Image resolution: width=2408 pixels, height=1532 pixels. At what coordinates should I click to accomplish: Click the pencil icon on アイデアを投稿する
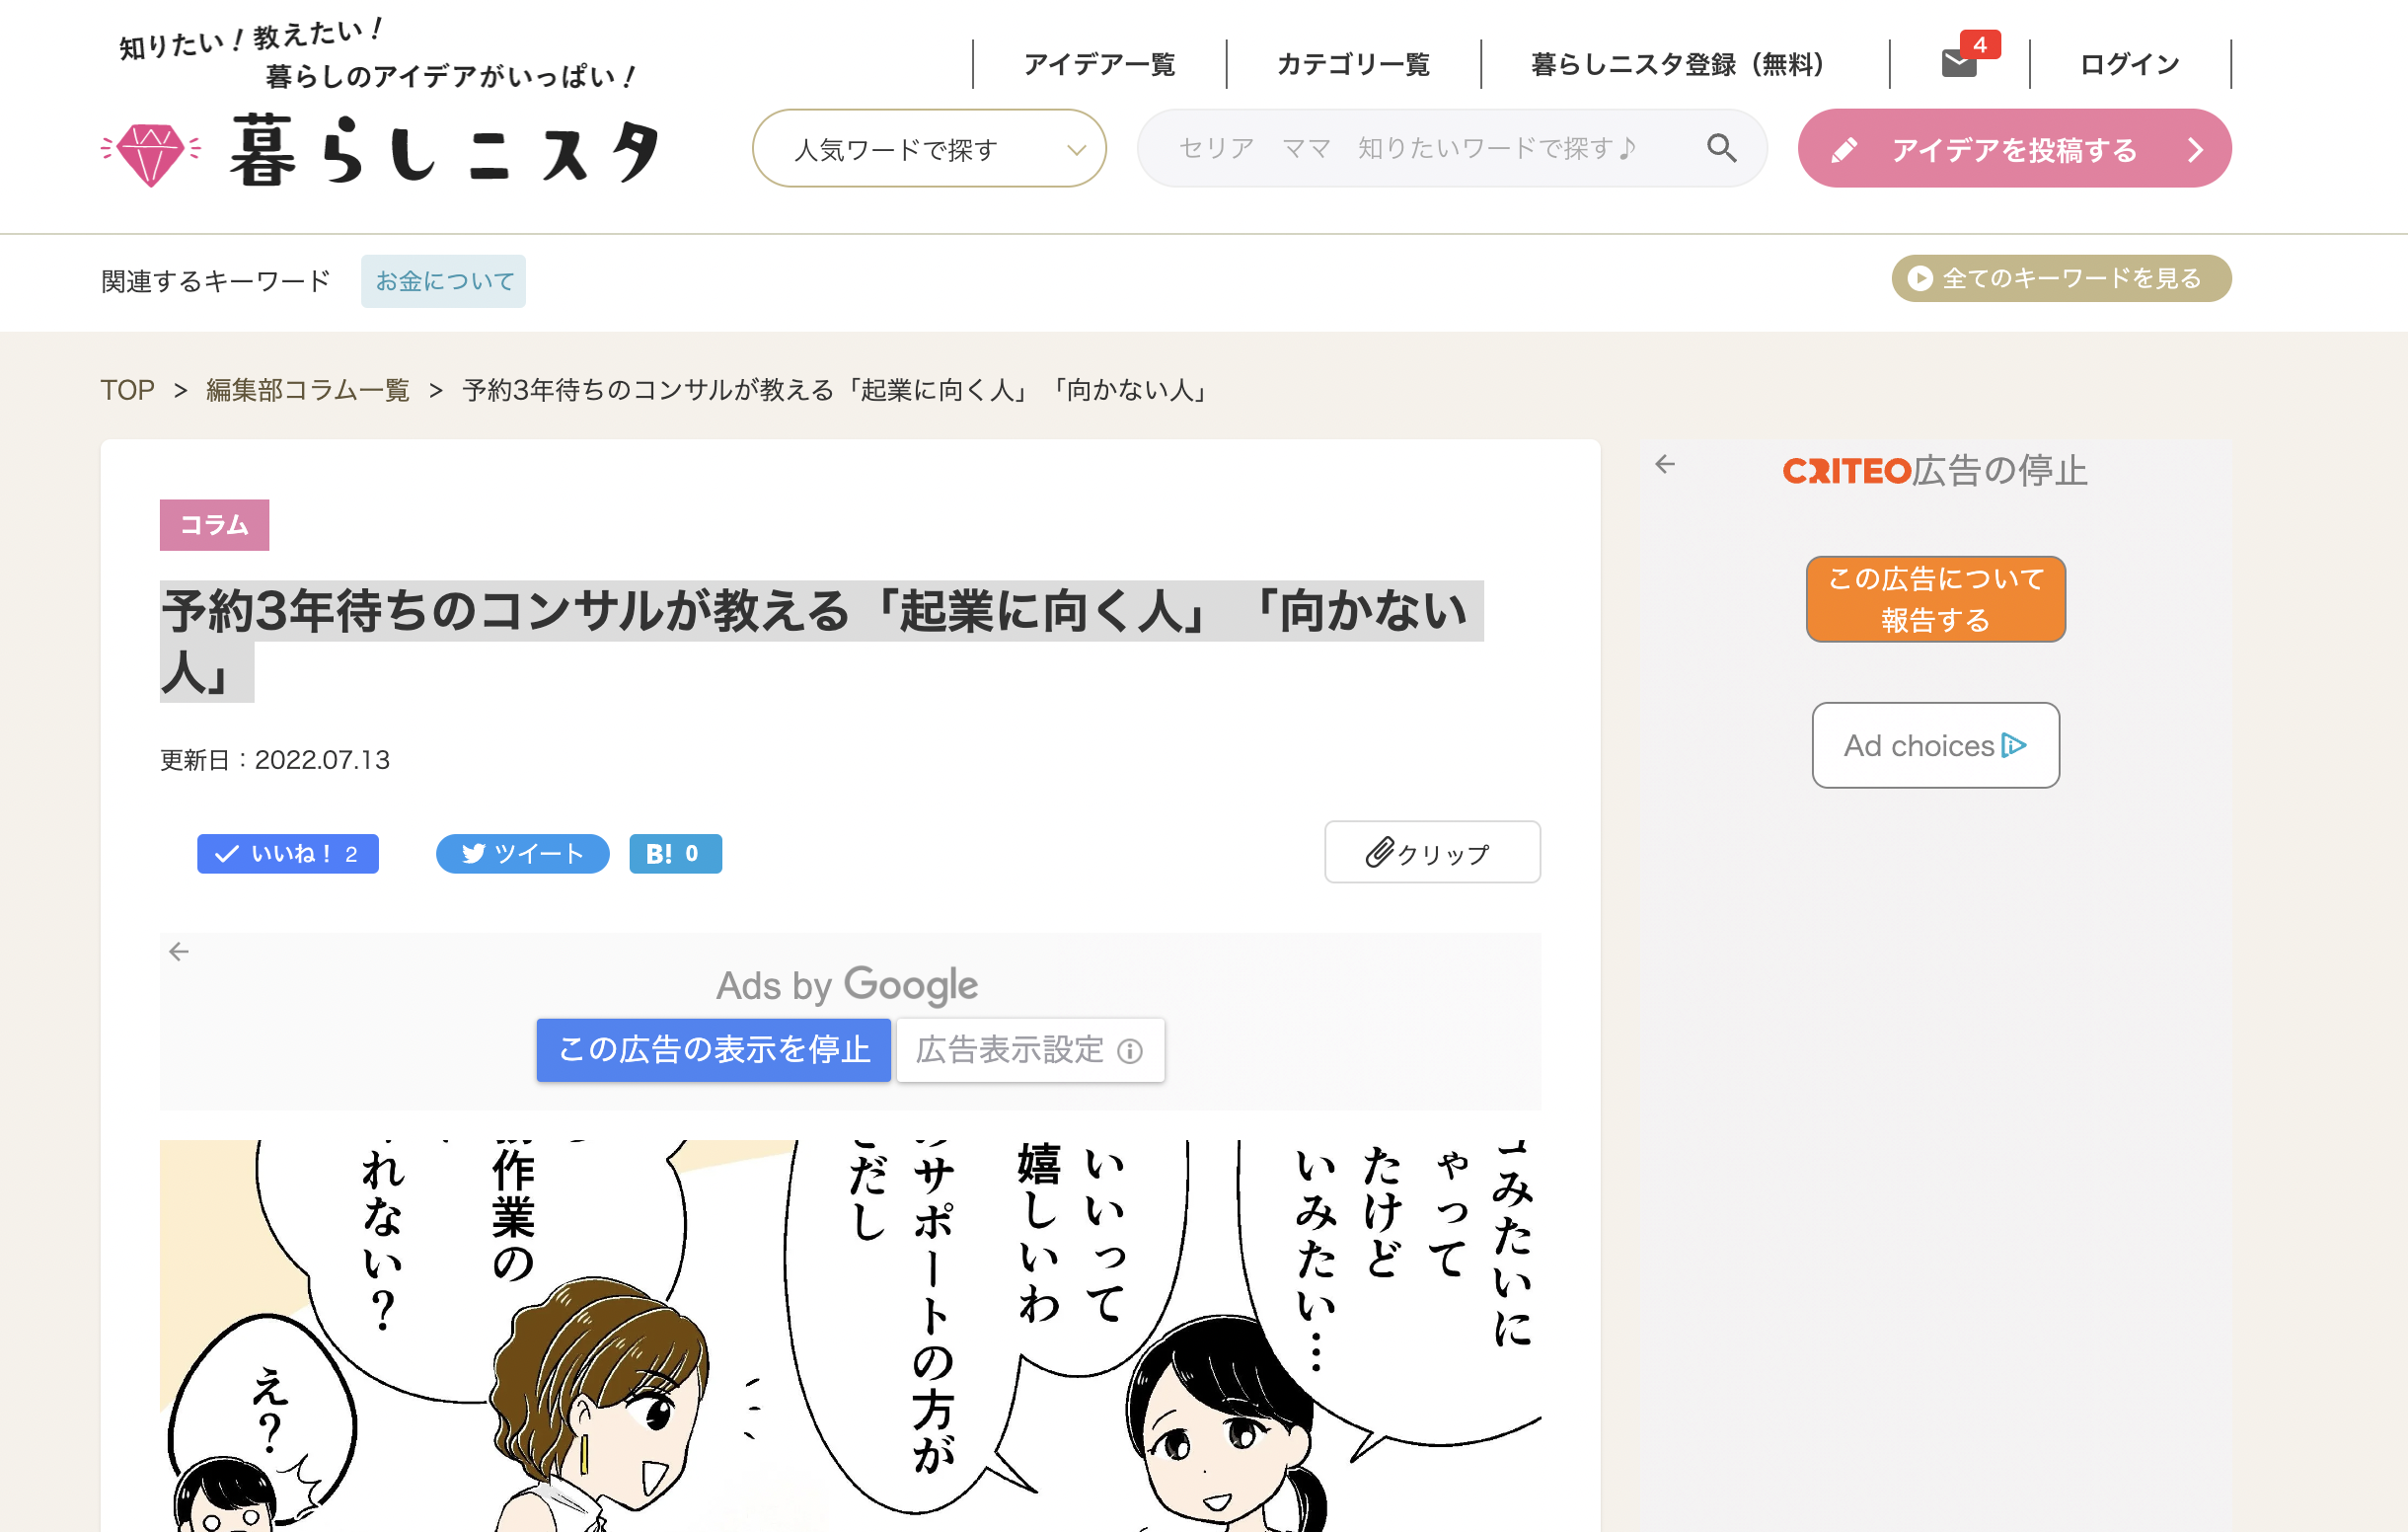[1845, 149]
